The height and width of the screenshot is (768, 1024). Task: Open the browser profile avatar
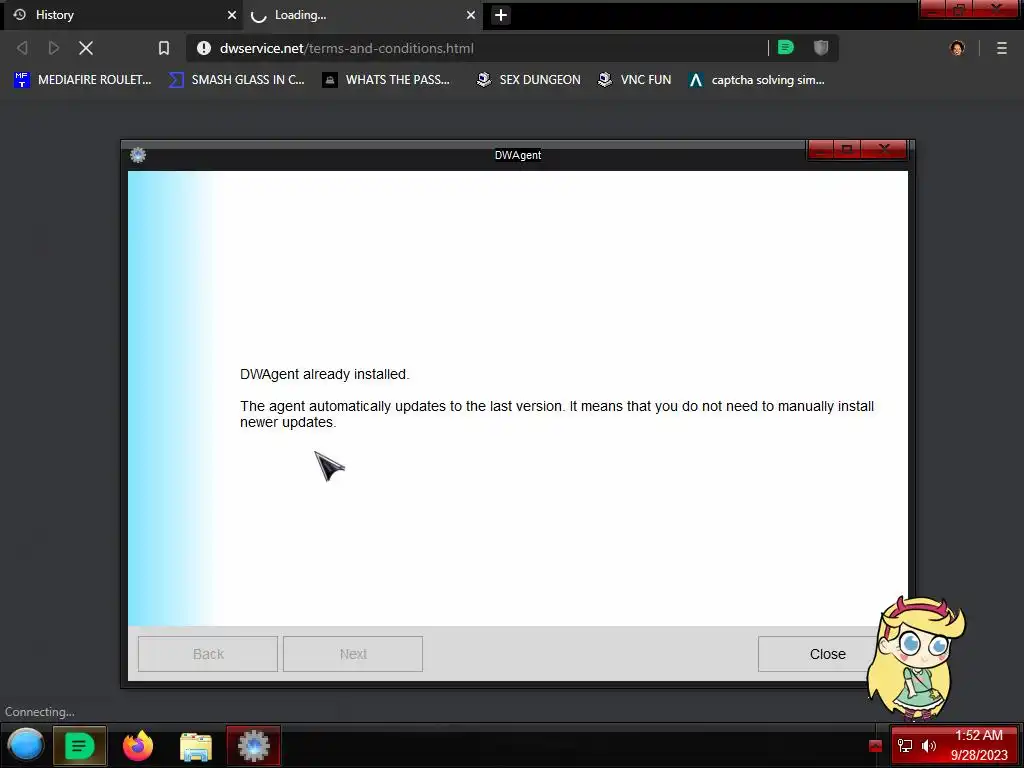tap(957, 48)
